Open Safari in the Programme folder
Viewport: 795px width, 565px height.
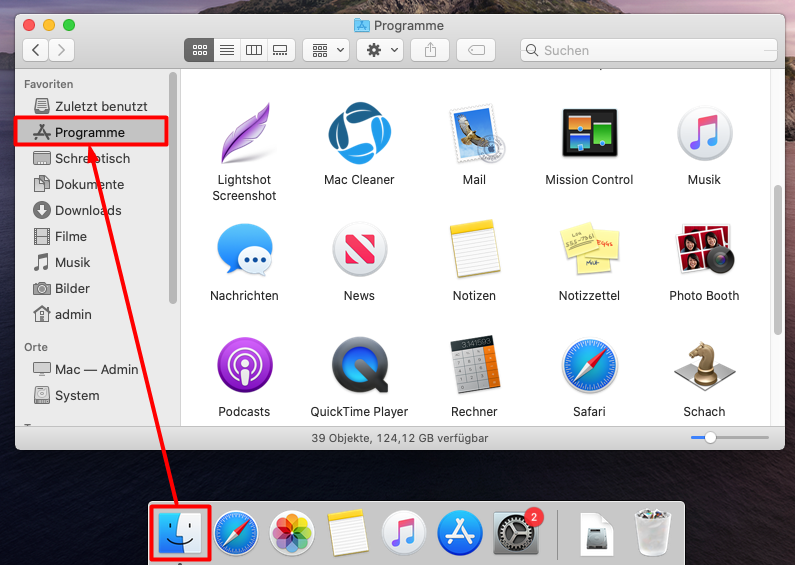tap(589, 365)
